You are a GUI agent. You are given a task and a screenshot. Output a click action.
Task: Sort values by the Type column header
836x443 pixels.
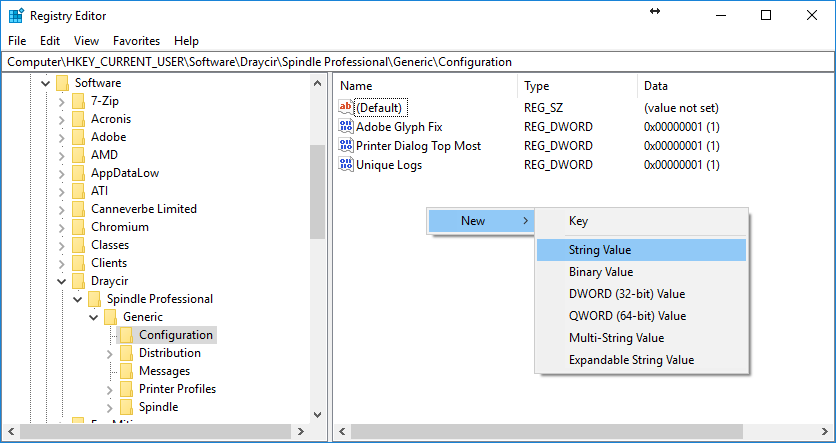point(577,86)
